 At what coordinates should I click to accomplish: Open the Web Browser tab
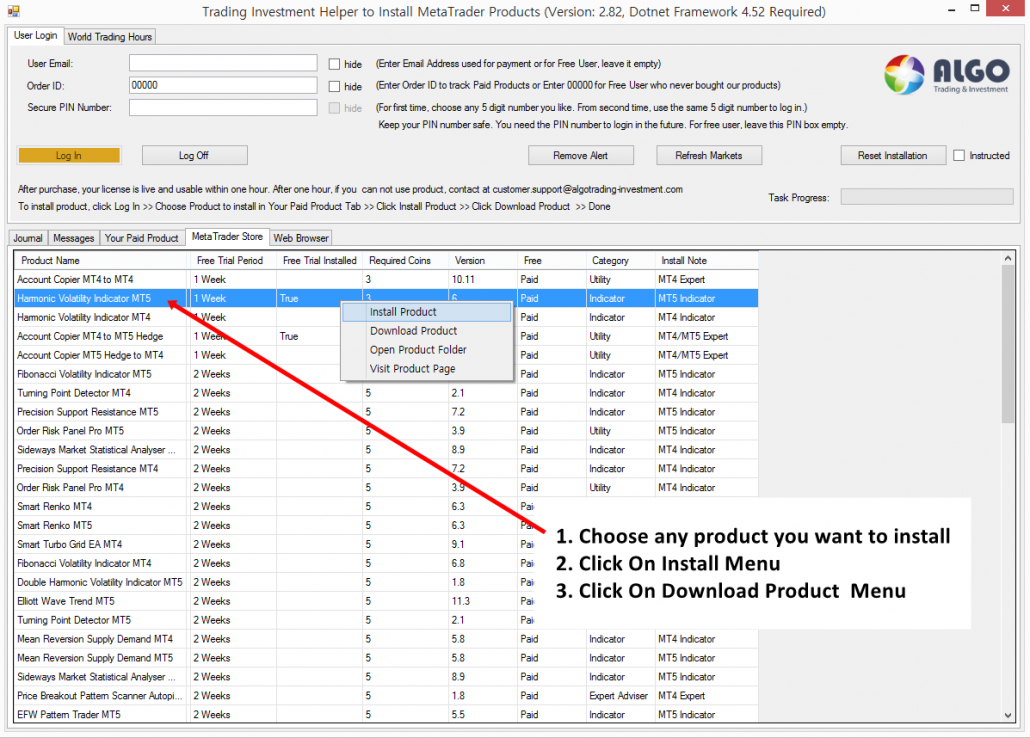point(301,238)
